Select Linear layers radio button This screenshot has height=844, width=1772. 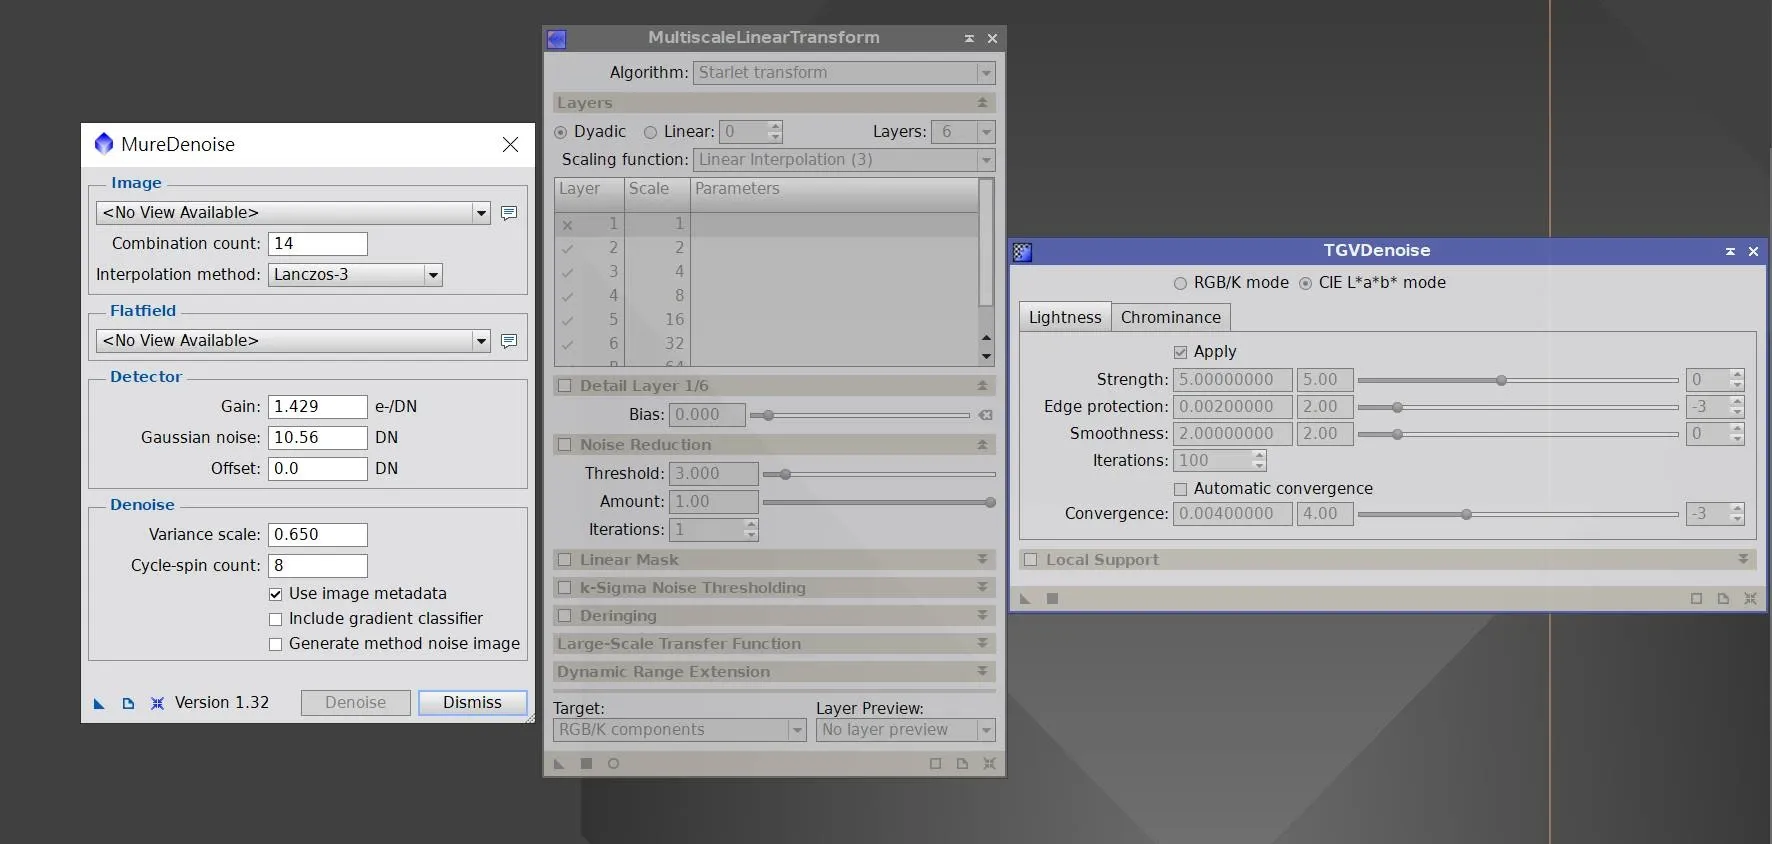(x=650, y=132)
